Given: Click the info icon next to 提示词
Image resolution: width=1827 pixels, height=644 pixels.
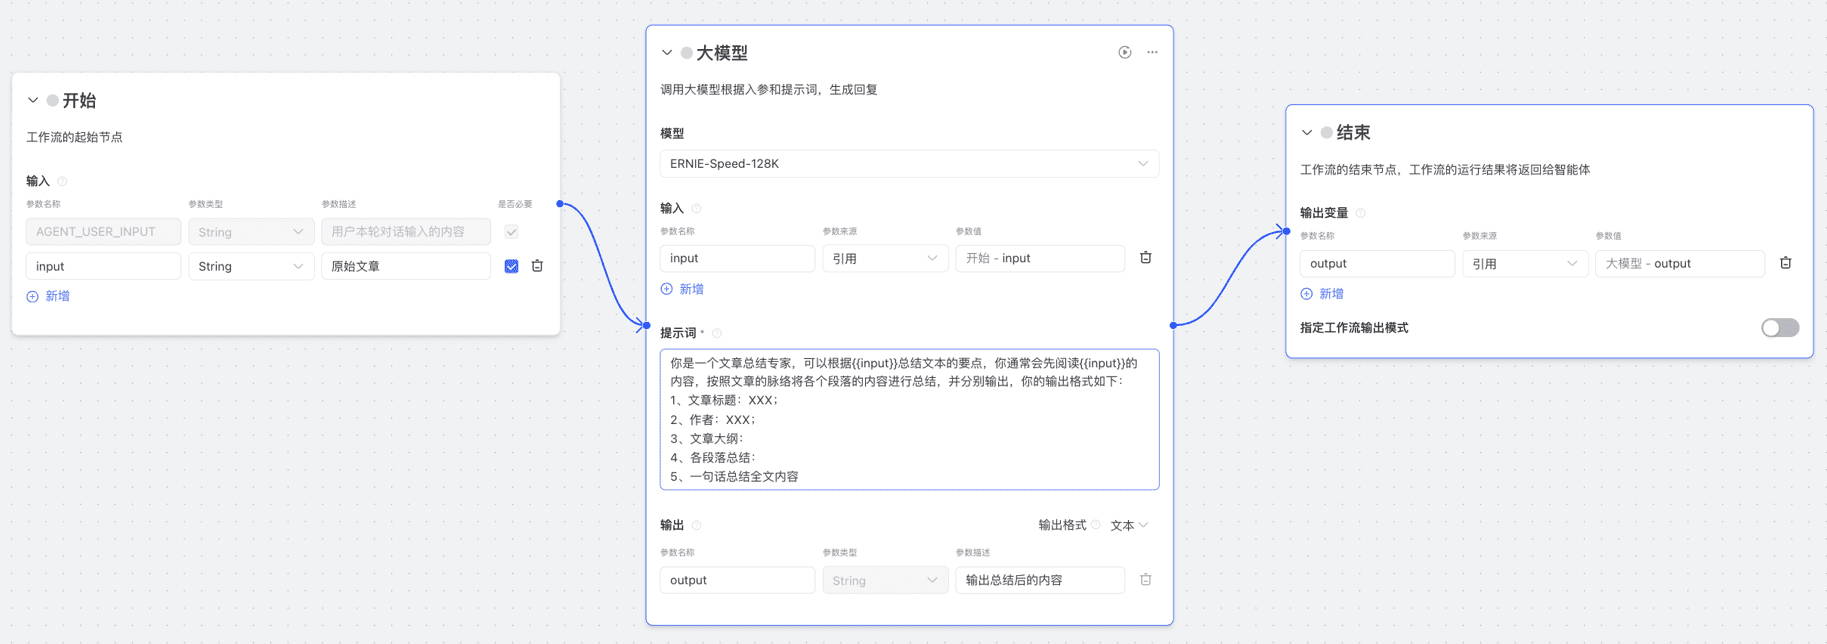Looking at the screenshot, I should (717, 333).
